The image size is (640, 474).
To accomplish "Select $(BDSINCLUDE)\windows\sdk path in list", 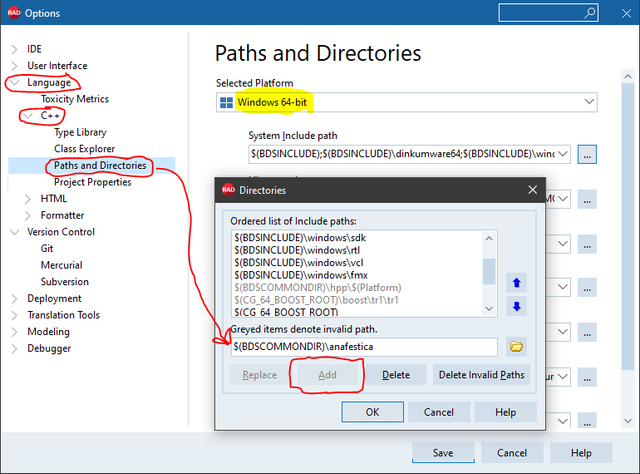I will (x=300, y=238).
